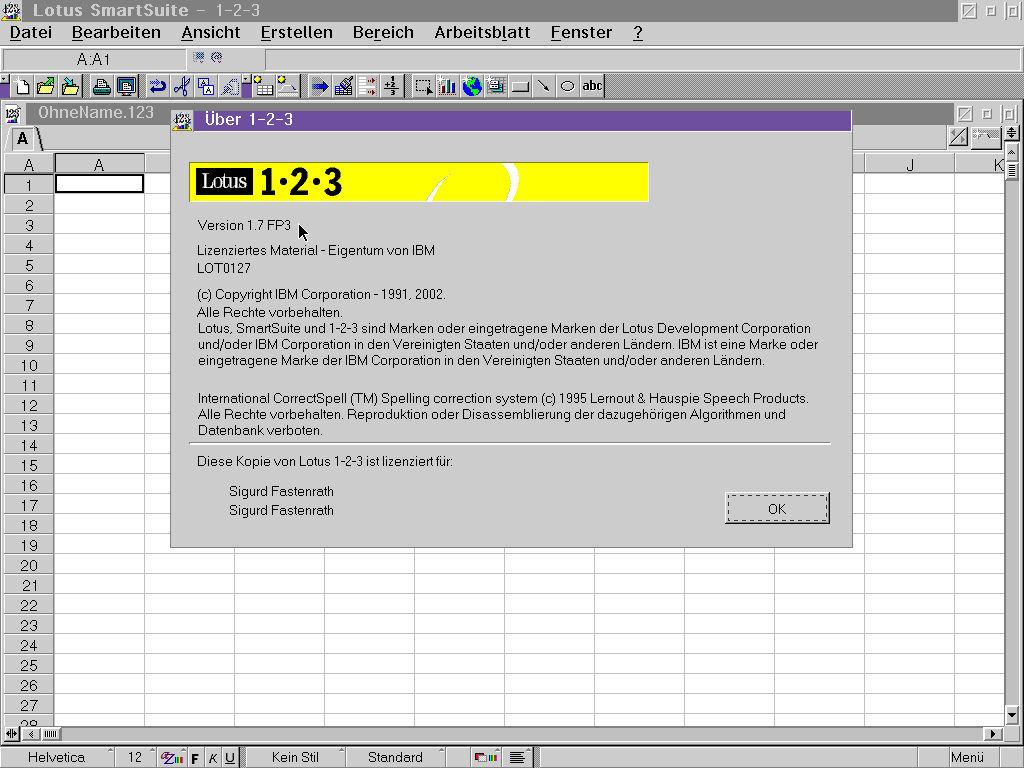Click the cell address box A:A1
Image resolution: width=1024 pixels, height=768 pixels.
coord(94,60)
